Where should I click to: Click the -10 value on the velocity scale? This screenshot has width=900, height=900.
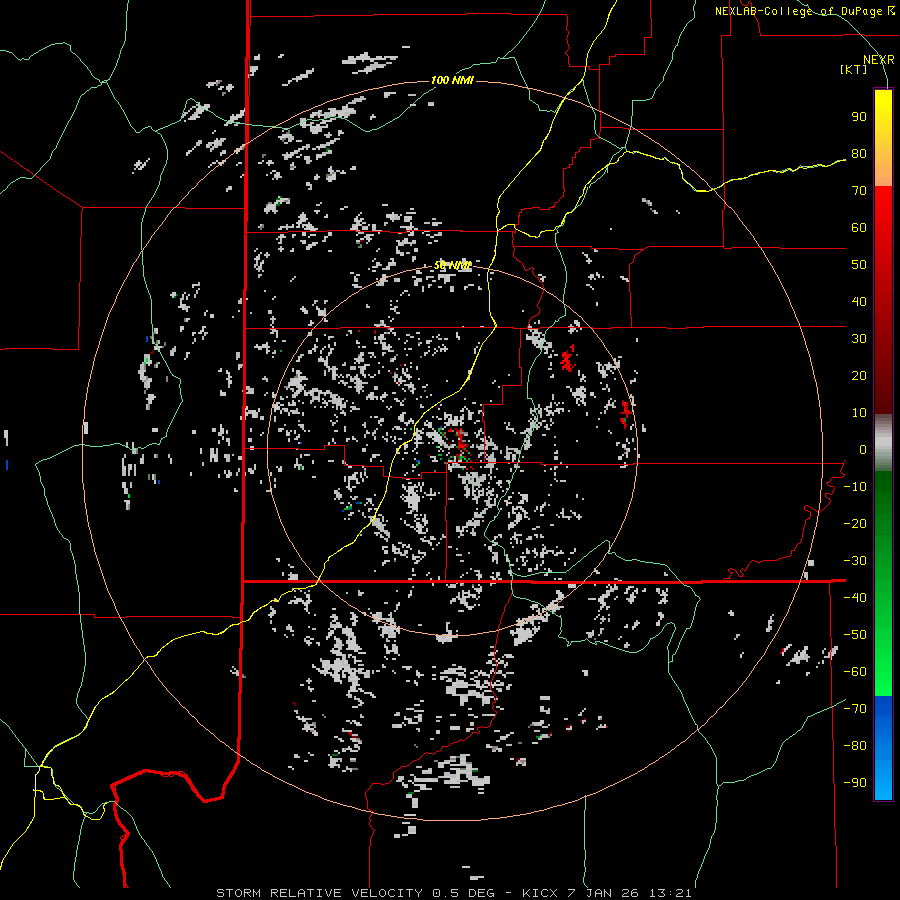(855, 487)
